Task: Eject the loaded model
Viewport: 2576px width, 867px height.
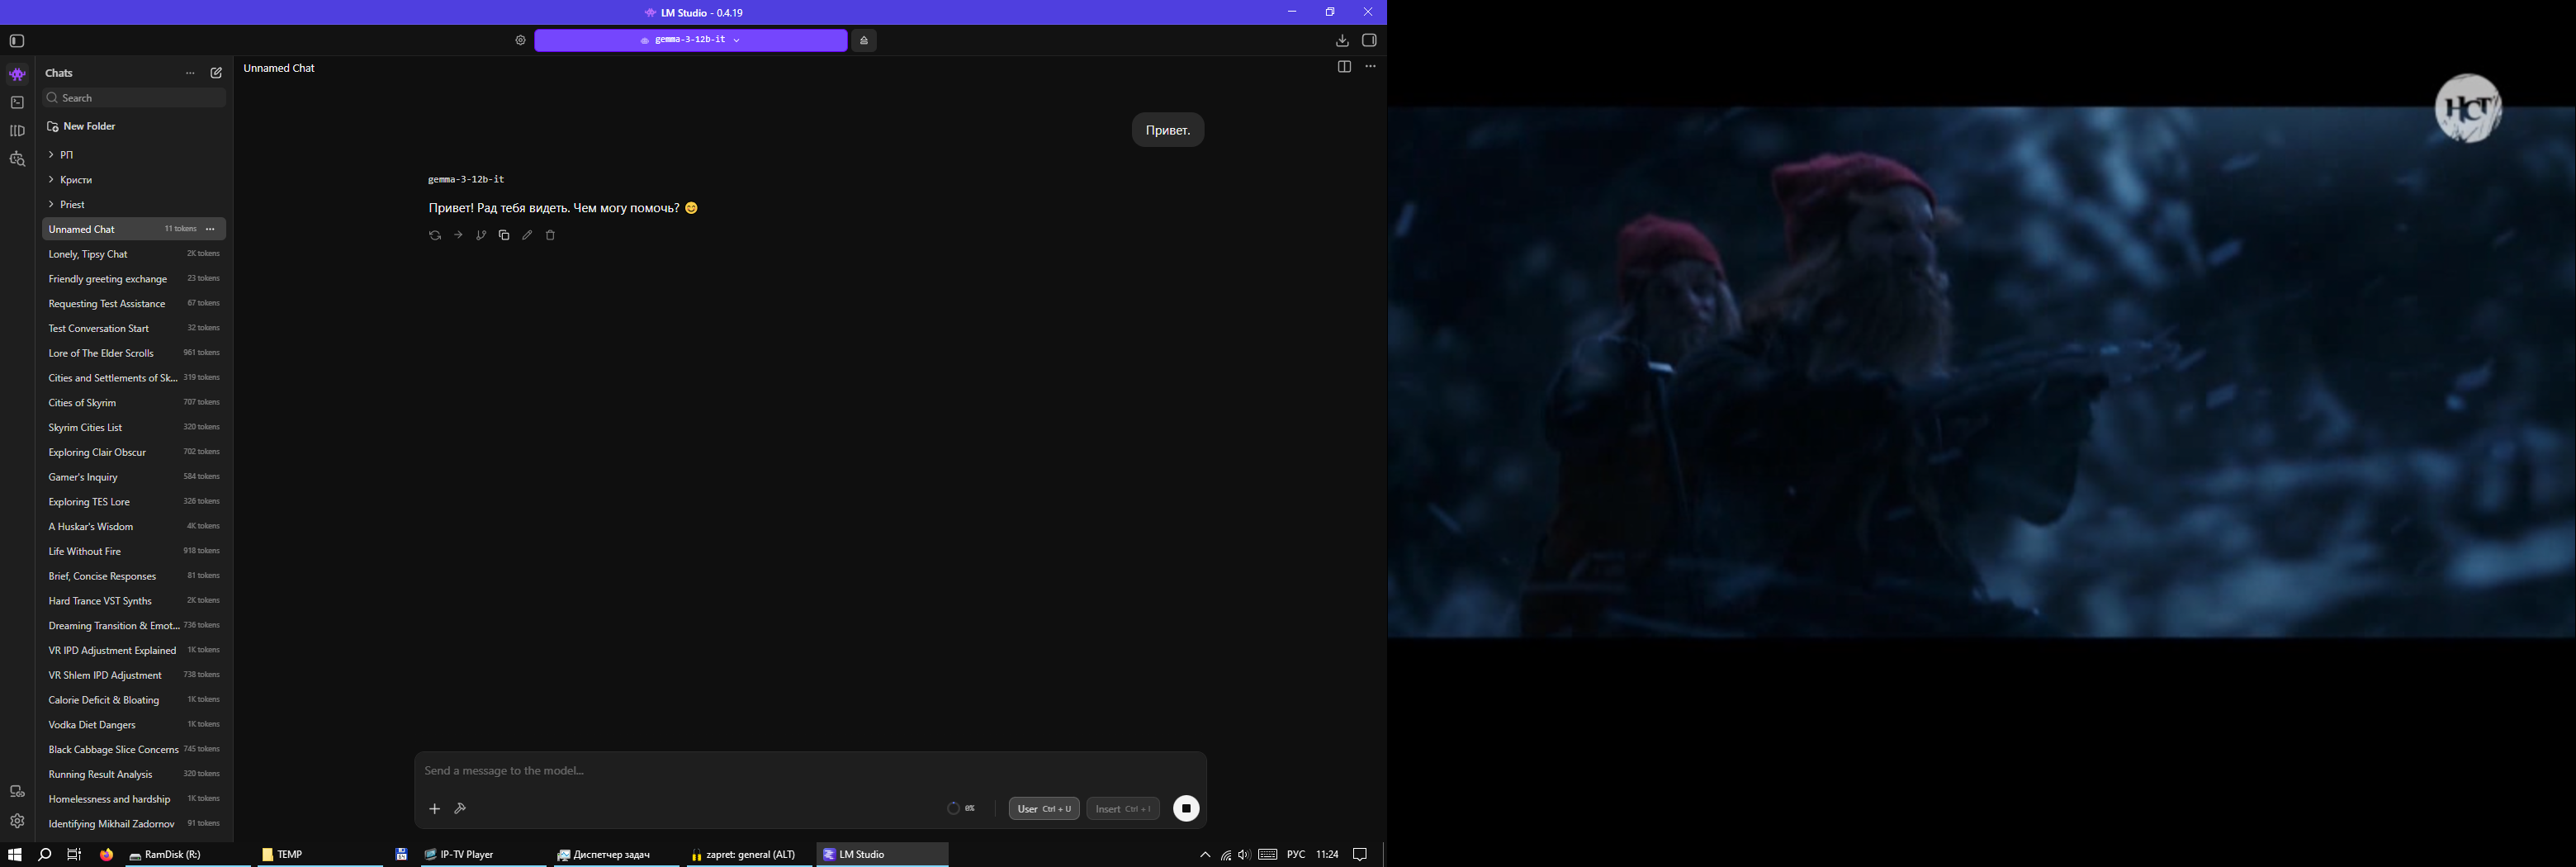Action: (864, 41)
